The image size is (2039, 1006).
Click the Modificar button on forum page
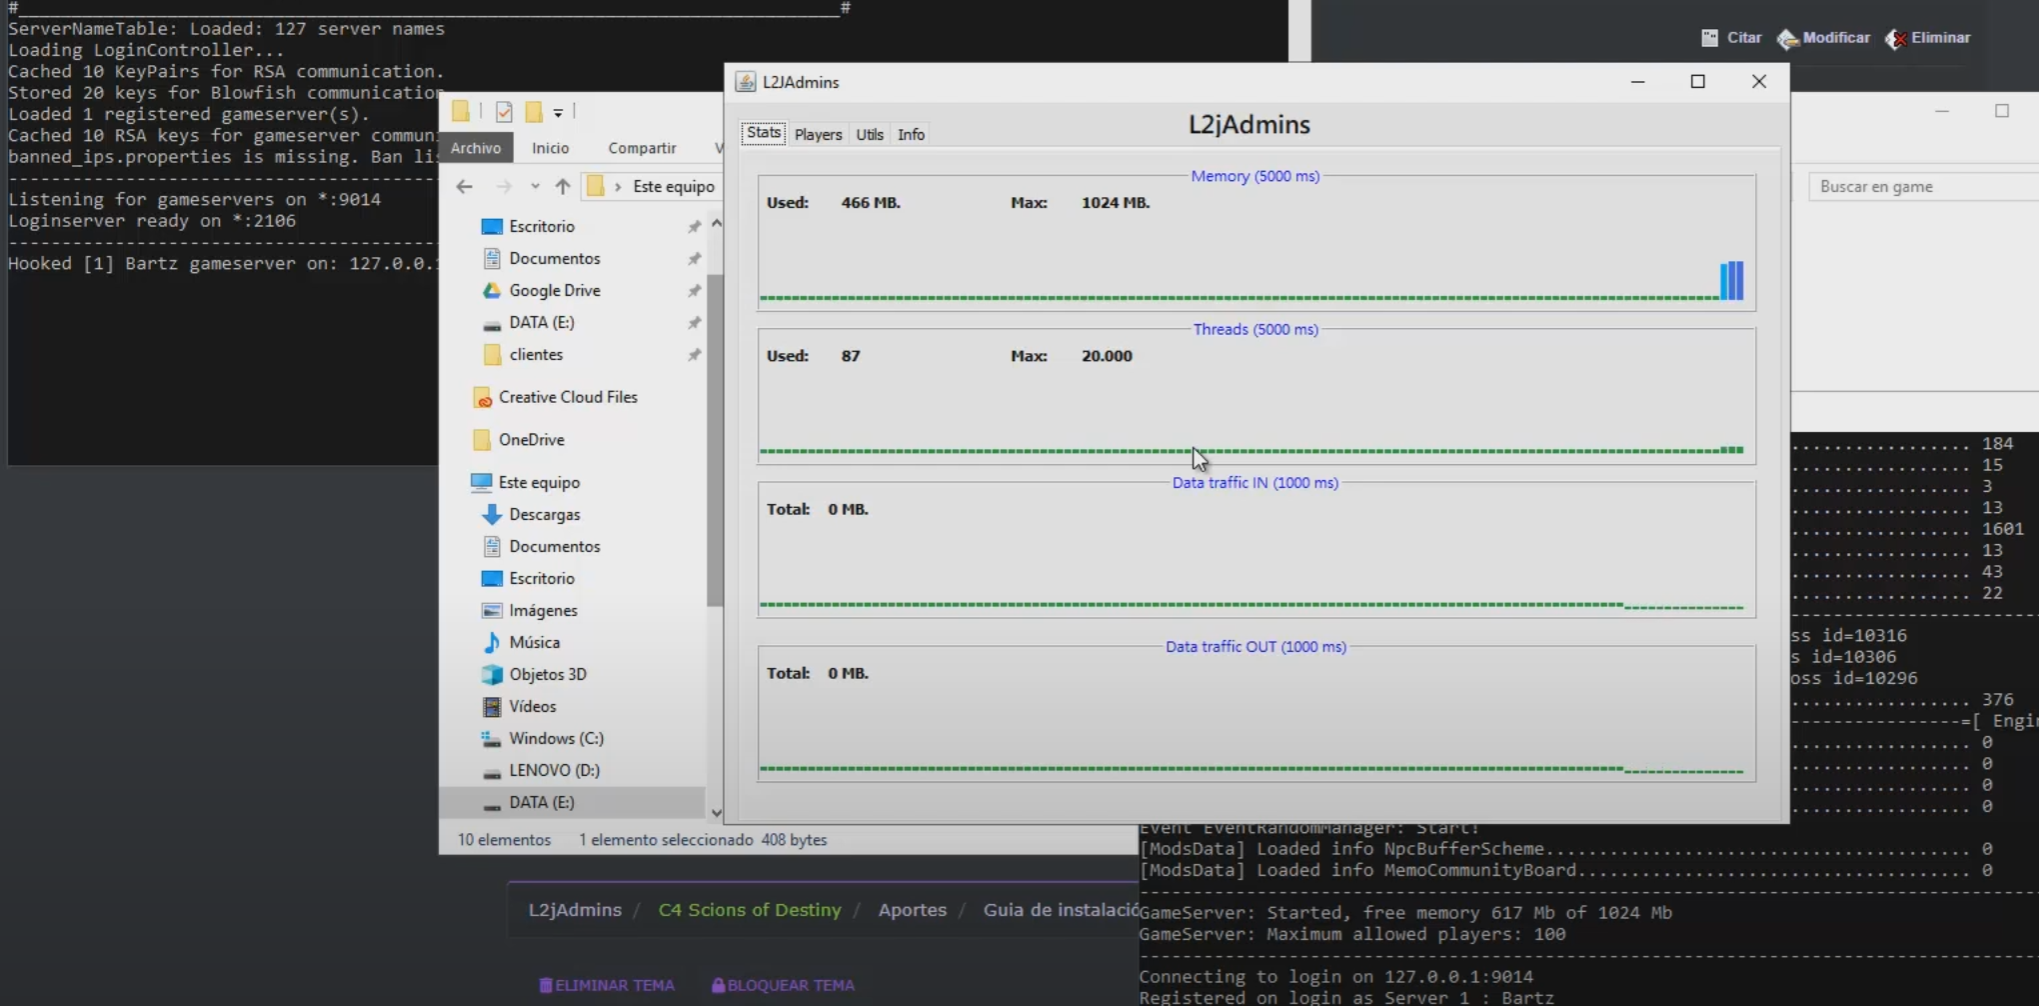[1824, 38]
